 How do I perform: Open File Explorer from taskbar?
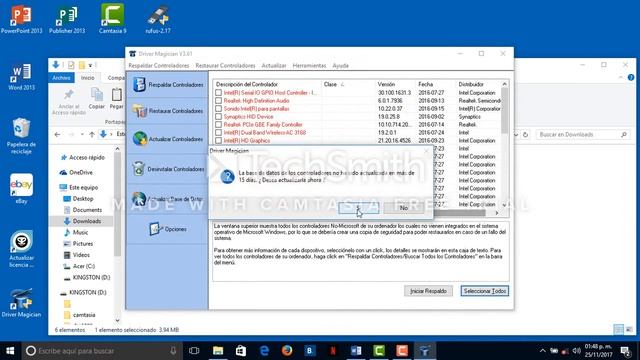(x=218, y=351)
